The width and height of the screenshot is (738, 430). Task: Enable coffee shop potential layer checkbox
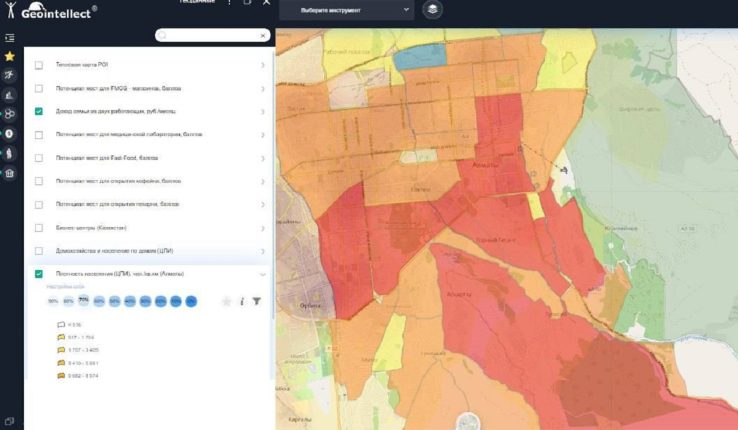39,181
